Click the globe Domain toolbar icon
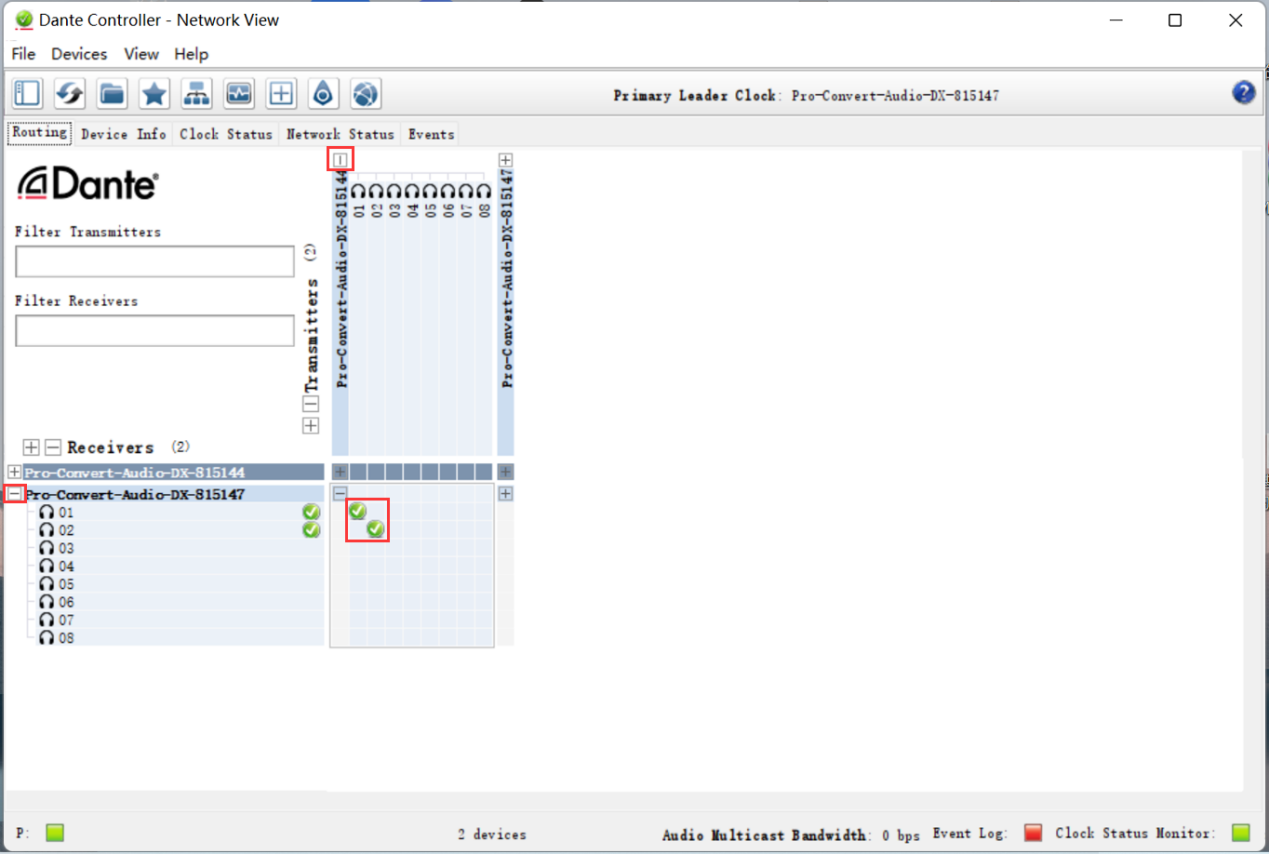Viewport: 1269px width, 854px height. click(366, 94)
